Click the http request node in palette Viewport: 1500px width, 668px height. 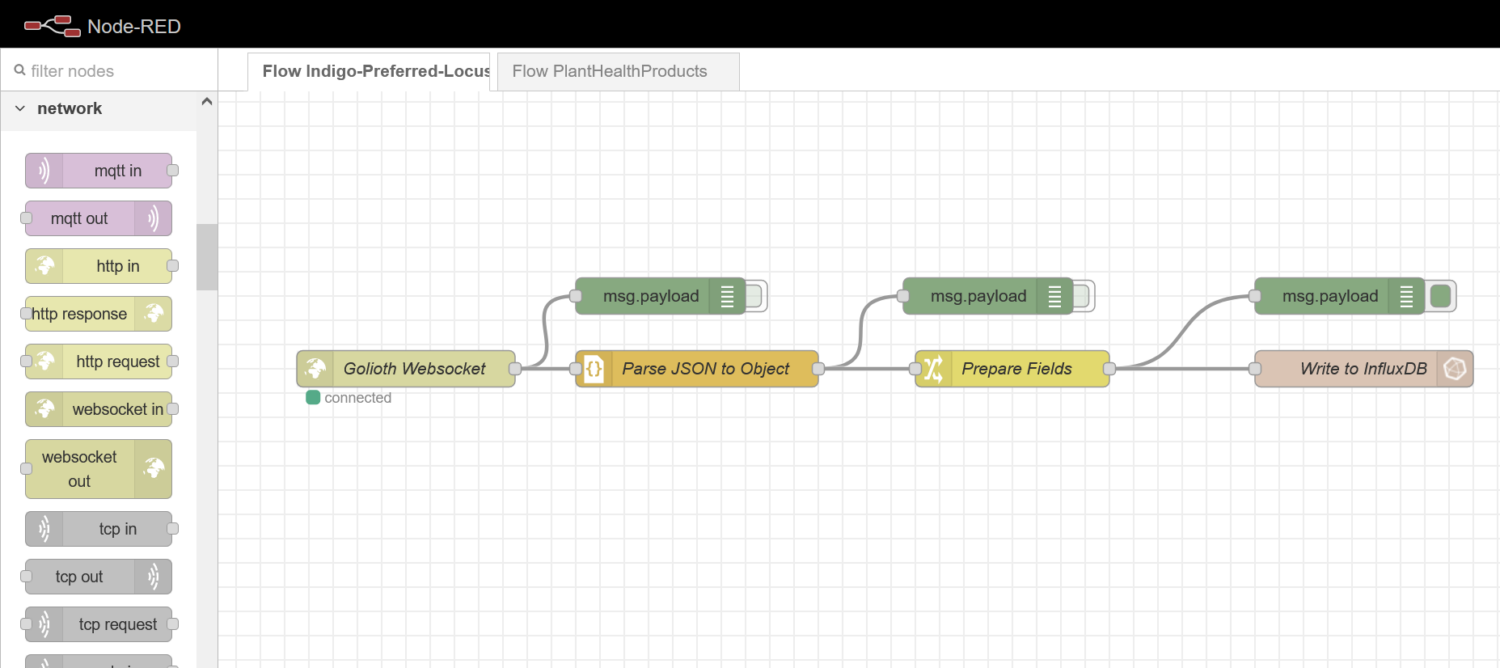[98, 361]
